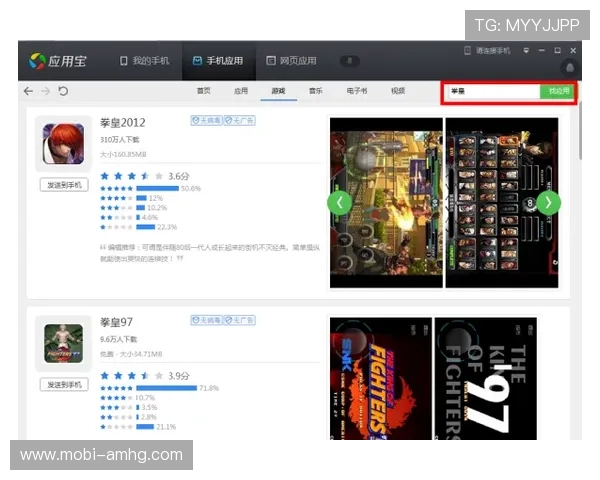The height and width of the screenshot is (480, 600).
Task: Select the 电子书 category
Action: click(357, 91)
